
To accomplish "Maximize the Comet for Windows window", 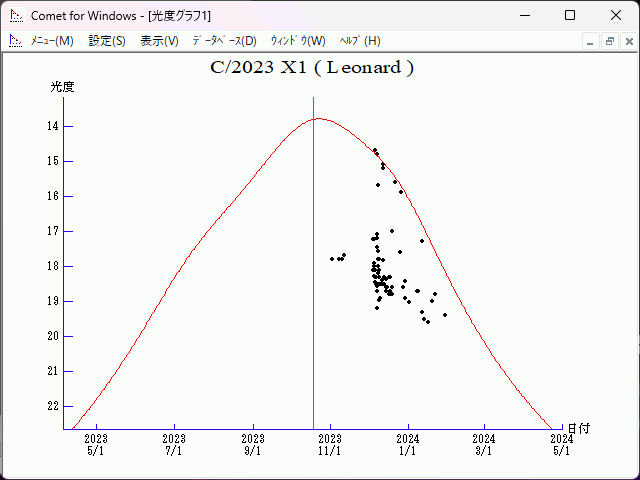I will coord(570,15).
